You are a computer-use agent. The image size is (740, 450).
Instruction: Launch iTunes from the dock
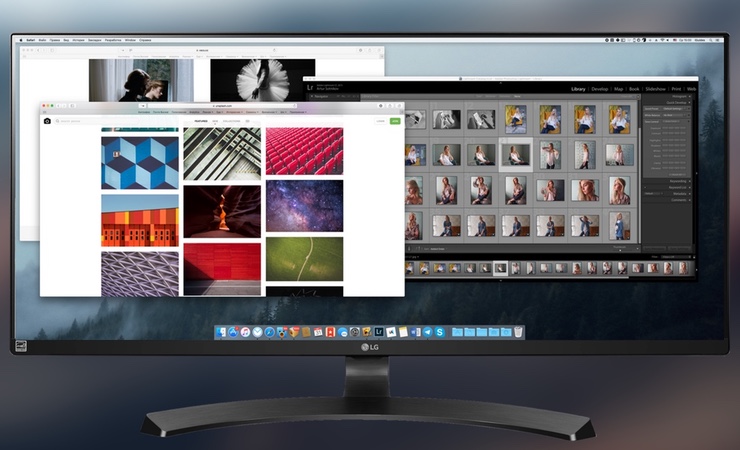click(x=245, y=332)
